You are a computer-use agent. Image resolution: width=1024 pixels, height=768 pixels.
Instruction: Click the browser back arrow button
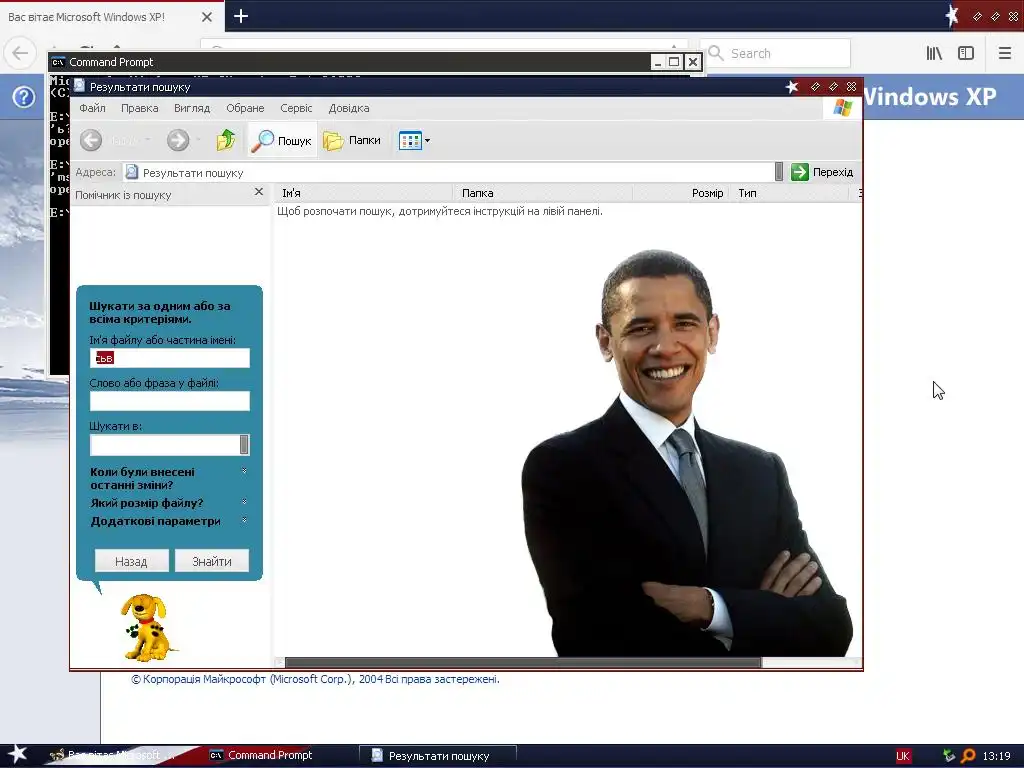click(20, 53)
